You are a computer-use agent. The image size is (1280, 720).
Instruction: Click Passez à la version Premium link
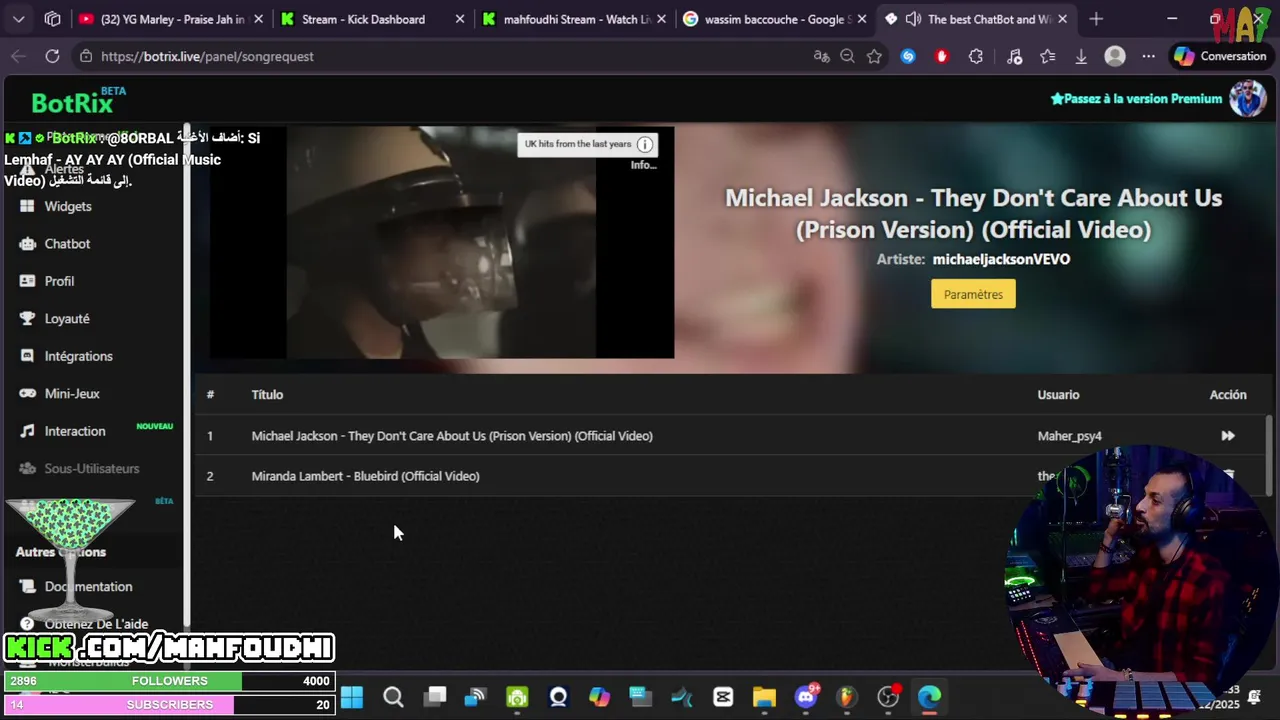(1136, 99)
